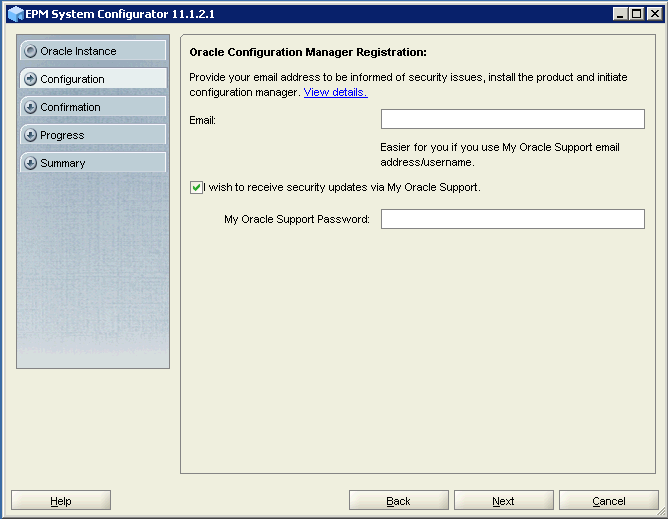This screenshot has height=519, width=668.
Task: Go back with the Back button
Action: [399, 500]
